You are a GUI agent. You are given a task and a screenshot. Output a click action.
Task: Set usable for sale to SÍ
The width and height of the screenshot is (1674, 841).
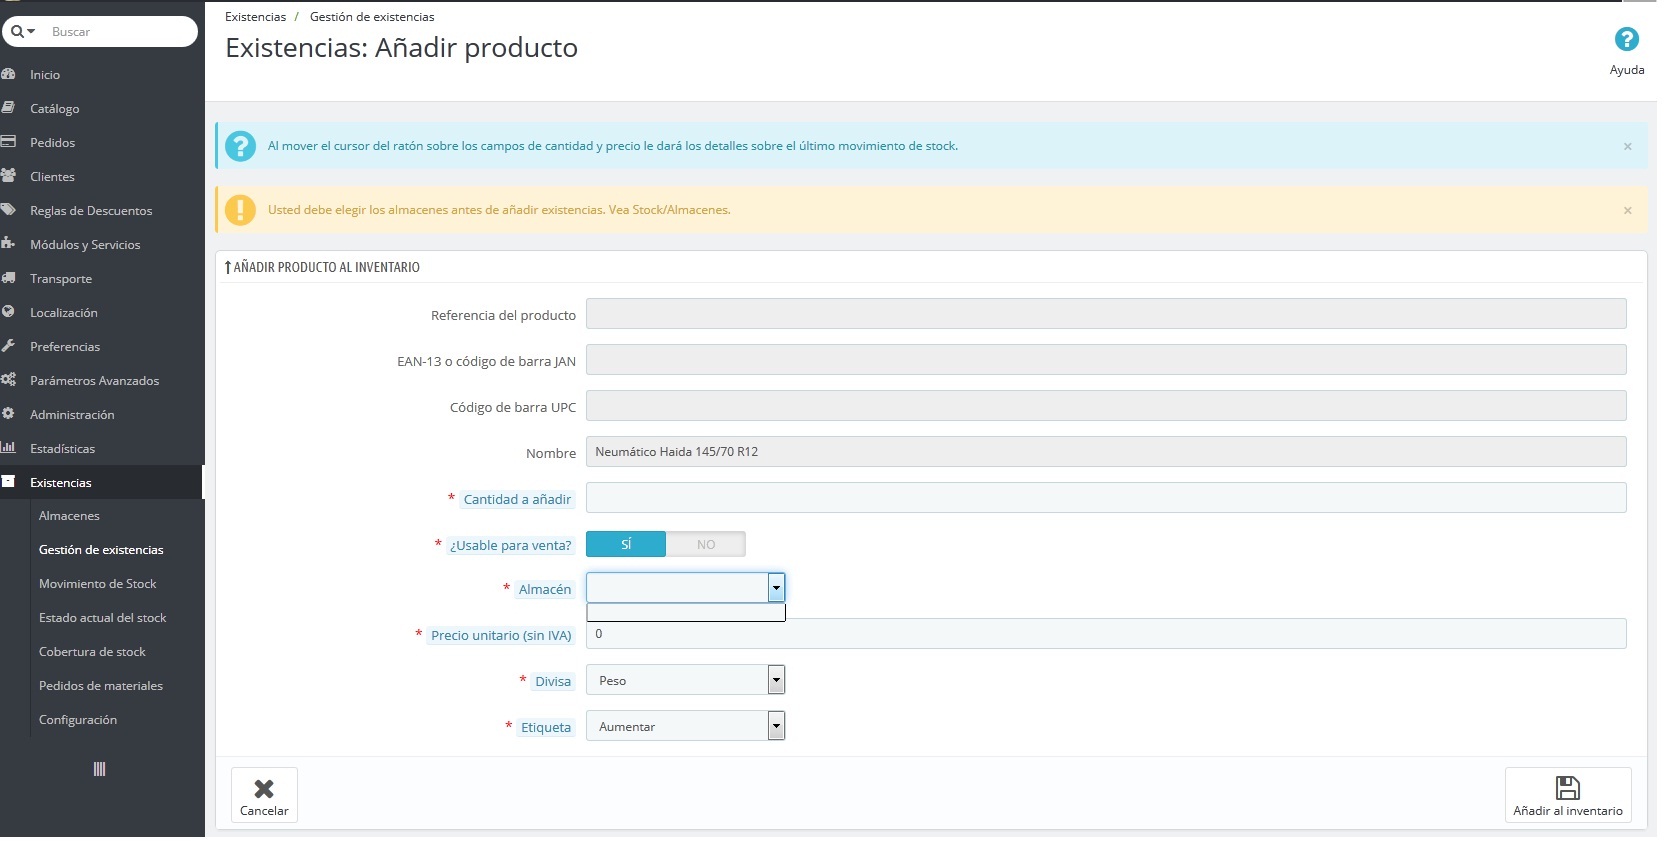[x=626, y=544]
